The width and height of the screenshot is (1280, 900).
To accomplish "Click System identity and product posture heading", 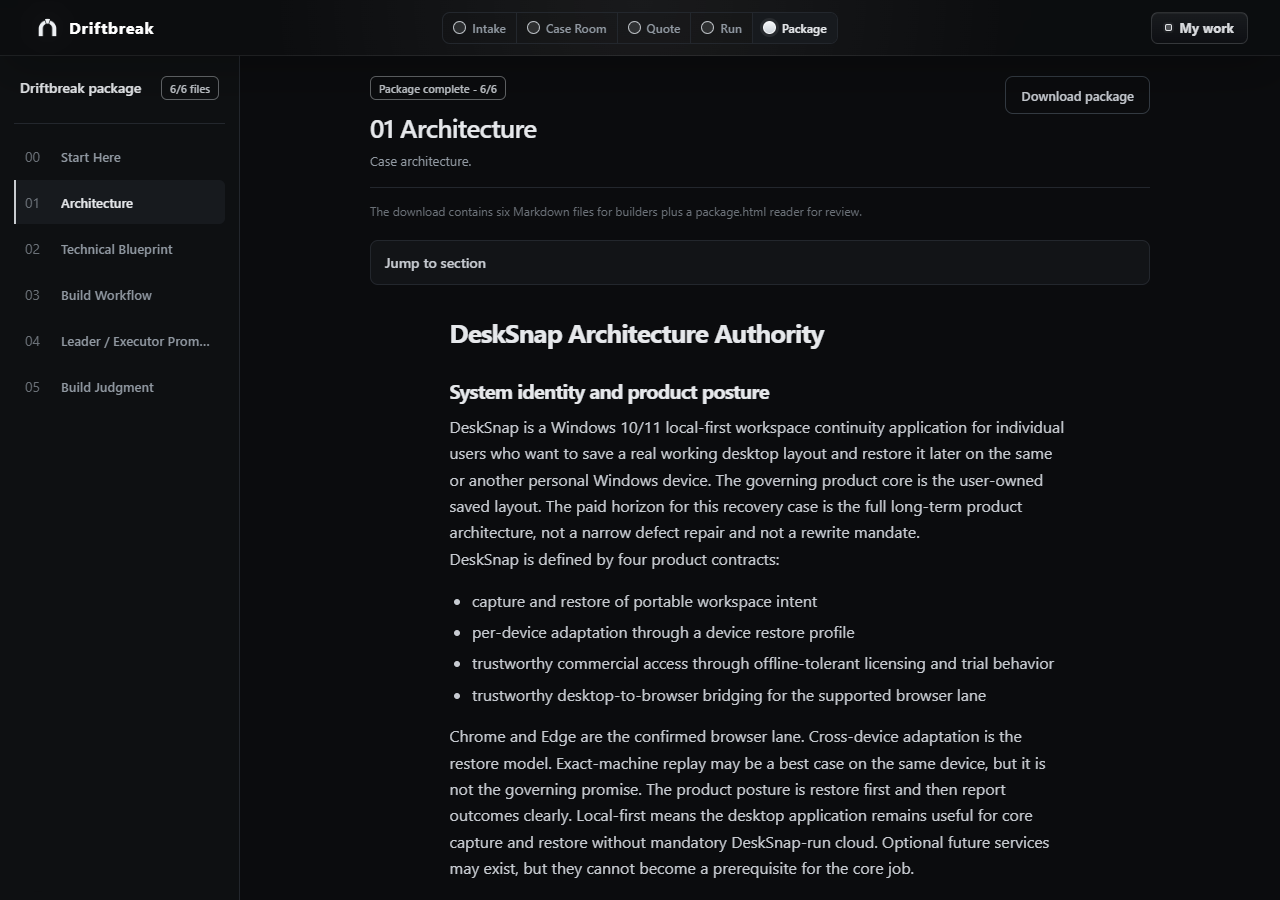I will (609, 392).
